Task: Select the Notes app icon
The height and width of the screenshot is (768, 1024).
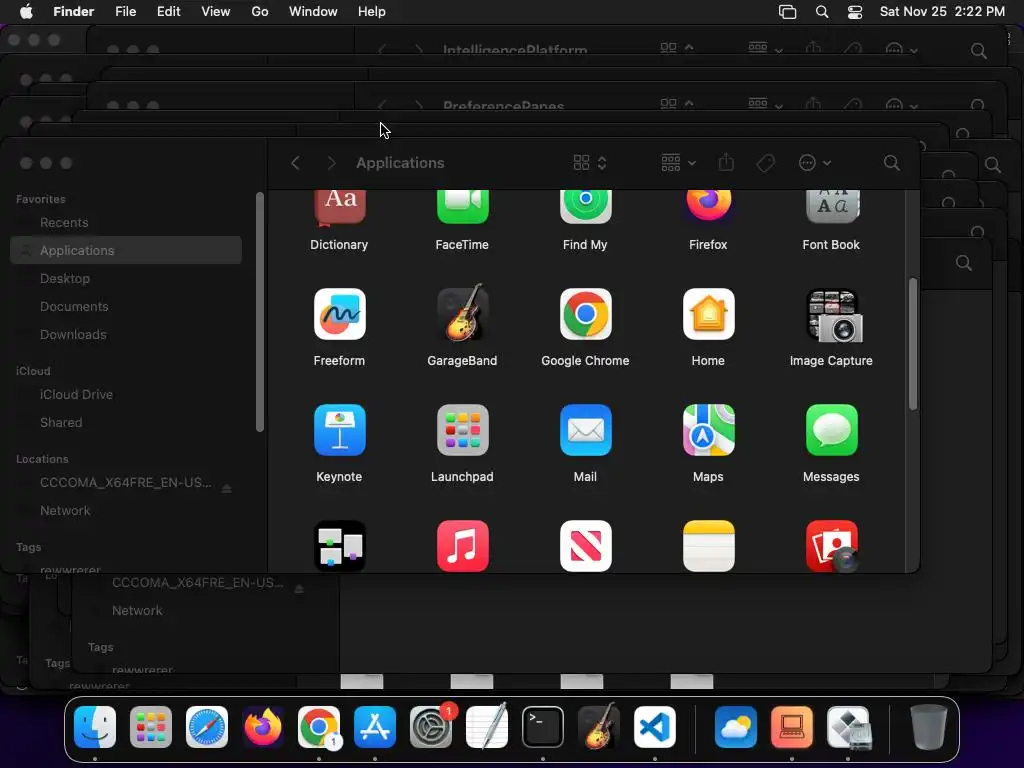Action: [x=708, y=546]
